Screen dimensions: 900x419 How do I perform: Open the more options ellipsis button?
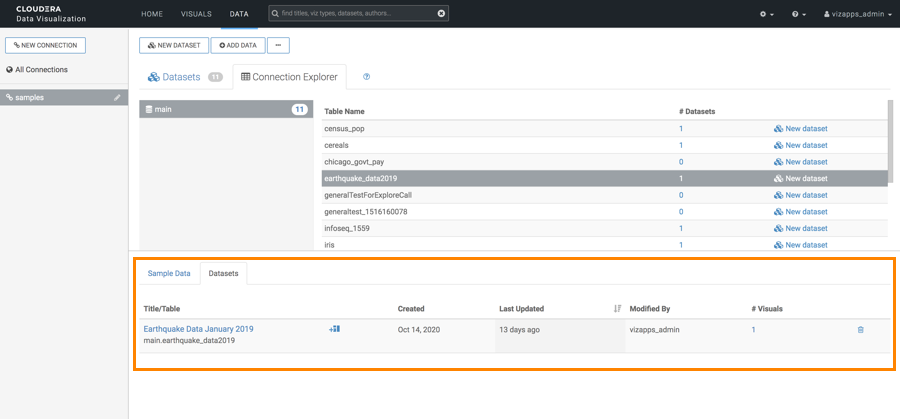[x=278, y=45]
